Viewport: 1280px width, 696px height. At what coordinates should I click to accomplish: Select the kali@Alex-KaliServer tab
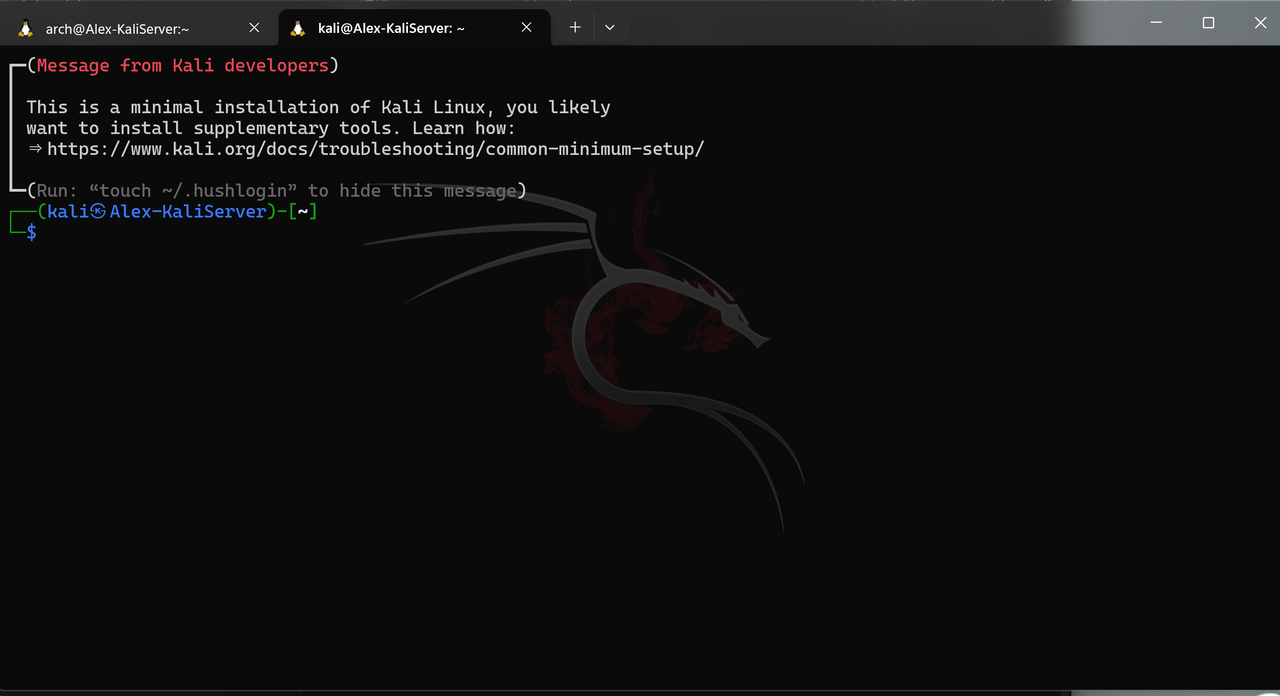pos(414,28)
